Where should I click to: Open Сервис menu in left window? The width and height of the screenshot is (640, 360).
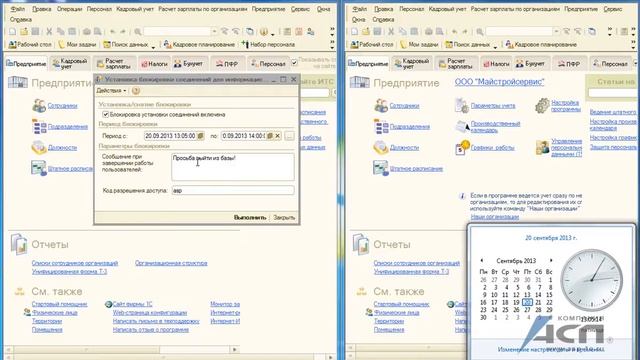point(300,9)
